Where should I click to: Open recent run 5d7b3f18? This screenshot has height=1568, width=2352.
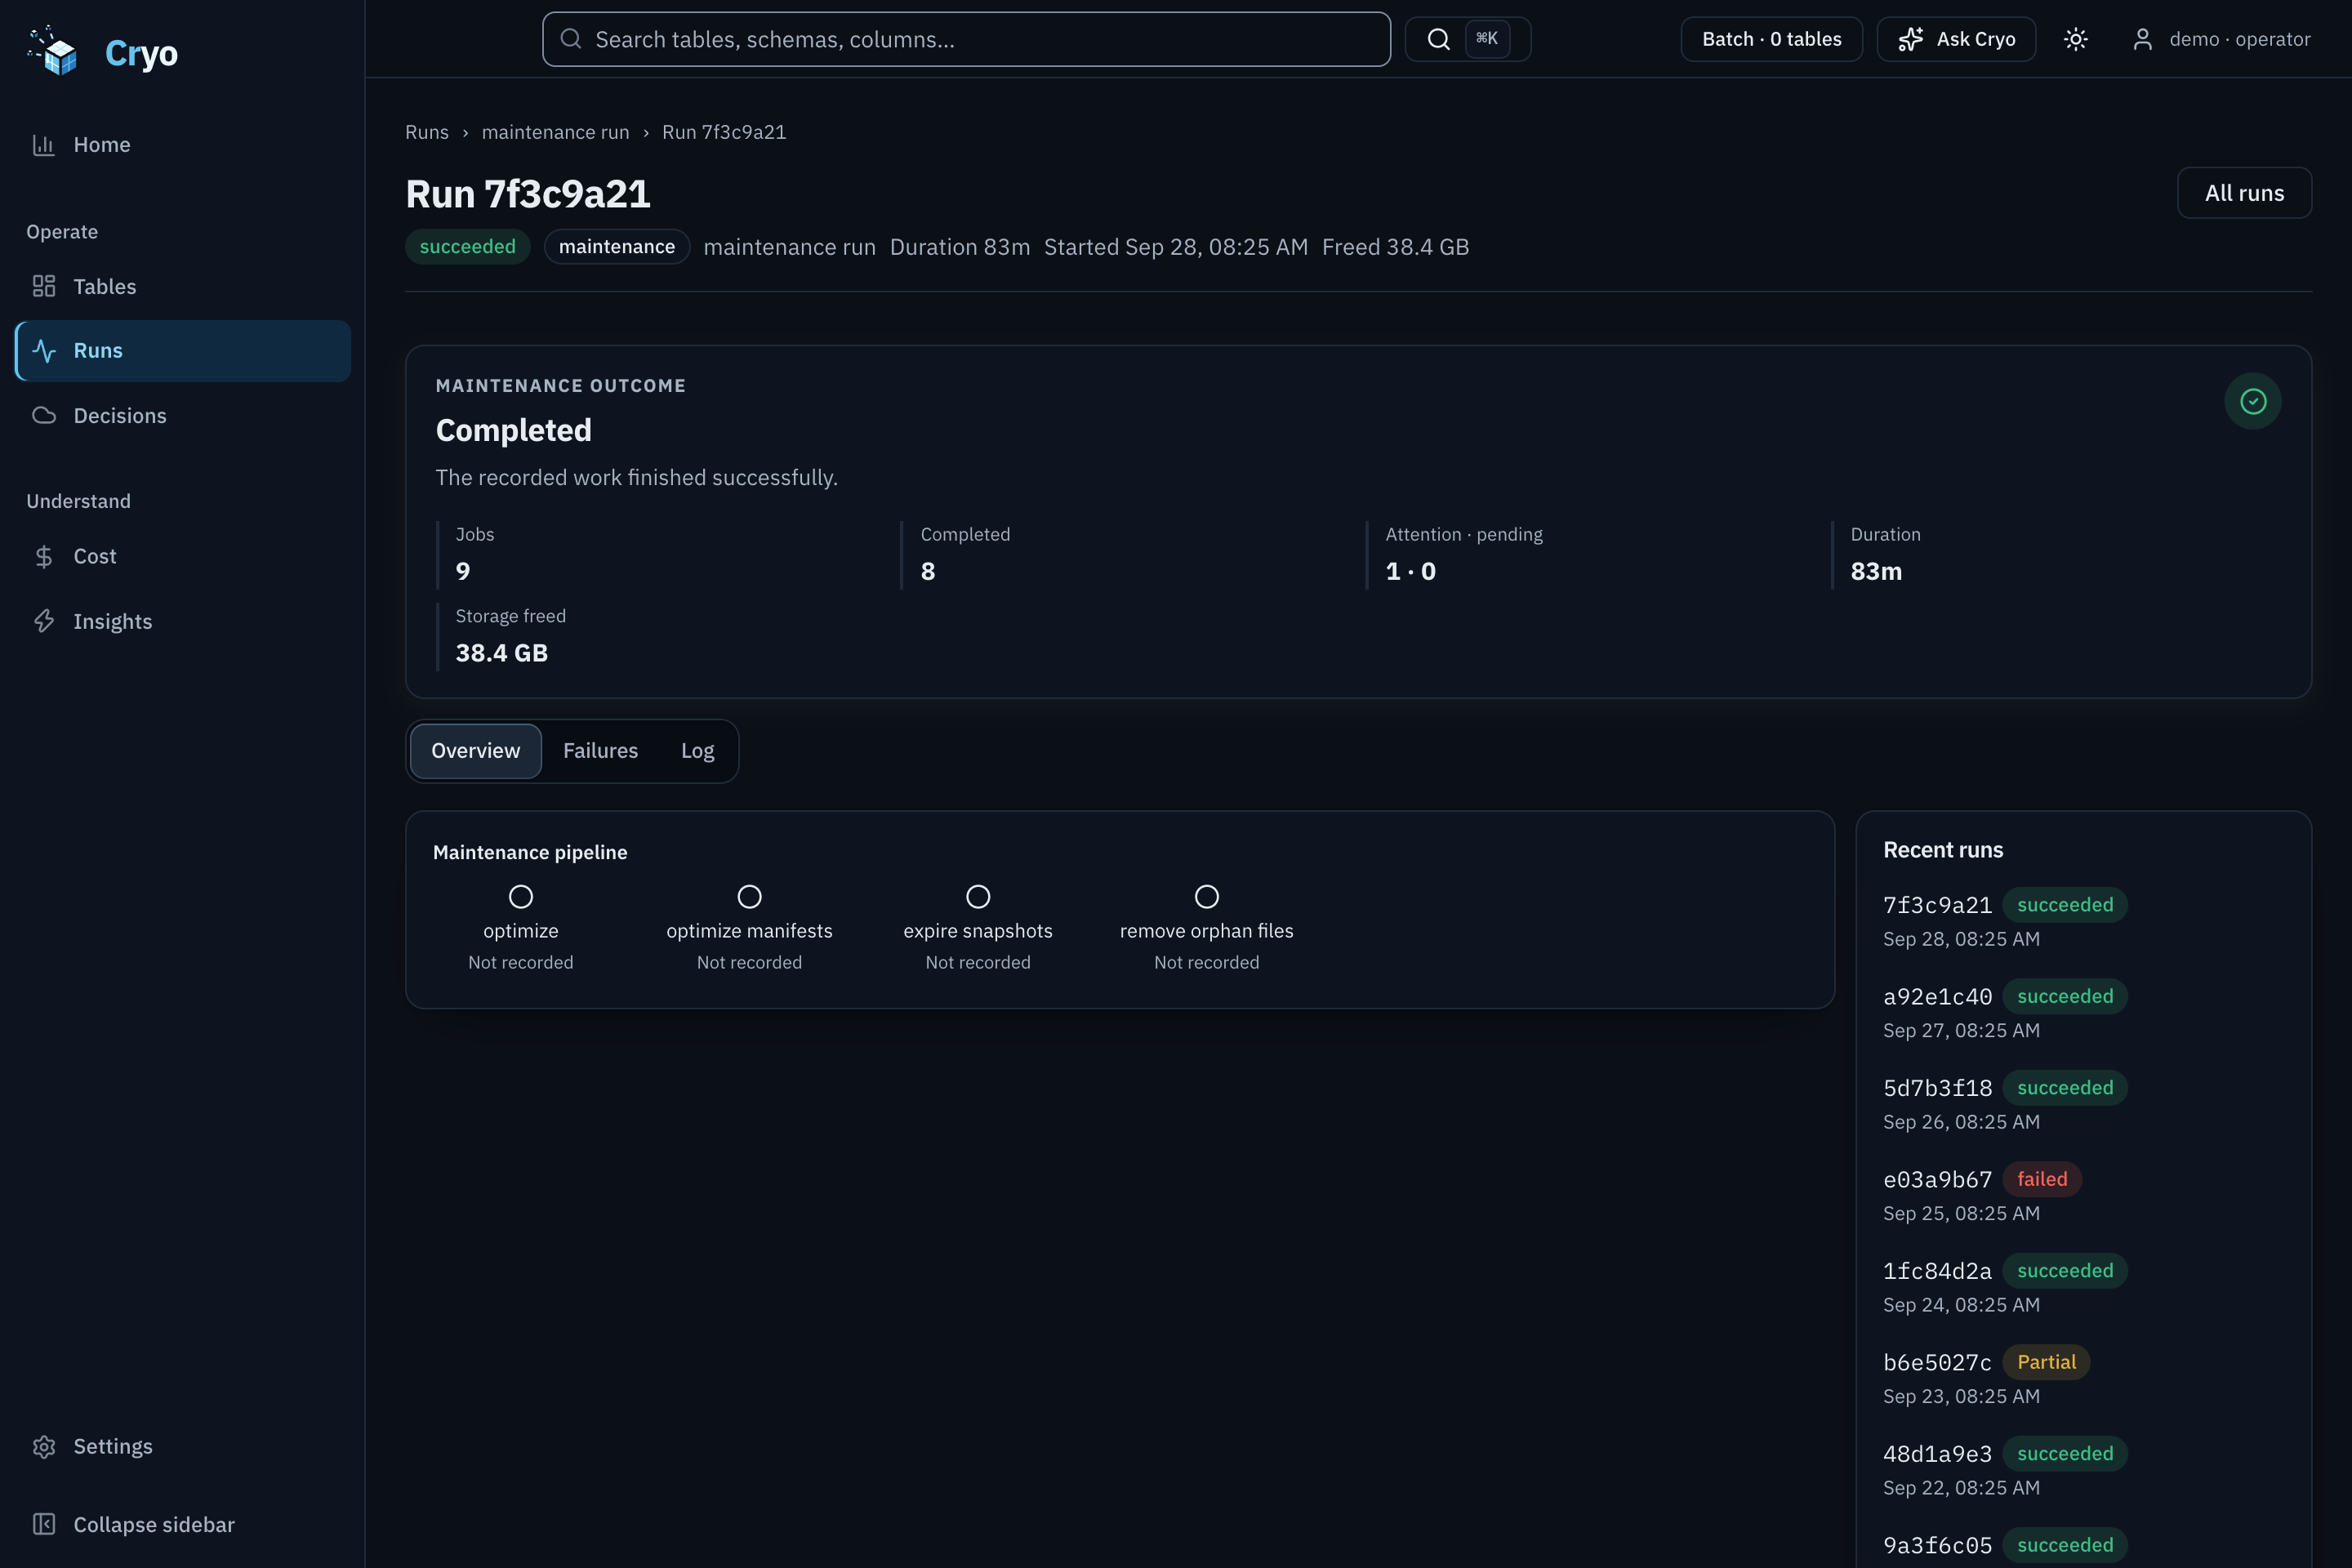coord(1937,1088)
